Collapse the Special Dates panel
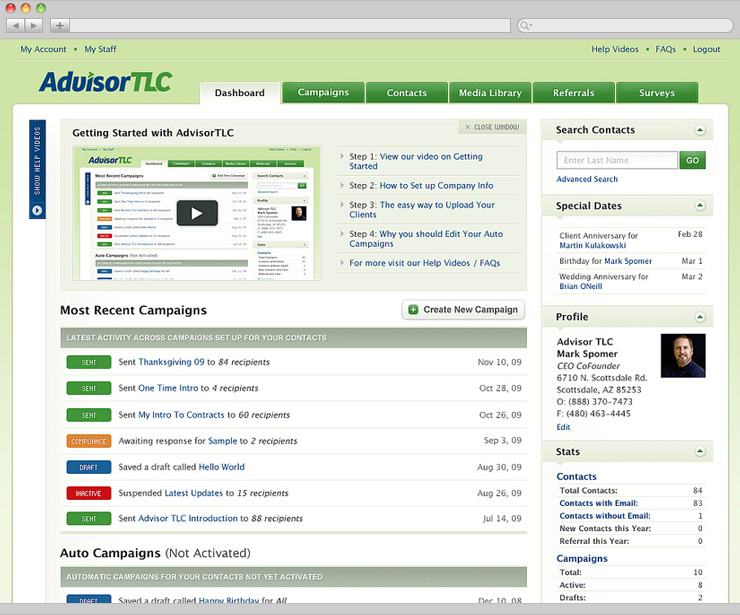The image size is (740, 615). (x=700, y=205)
